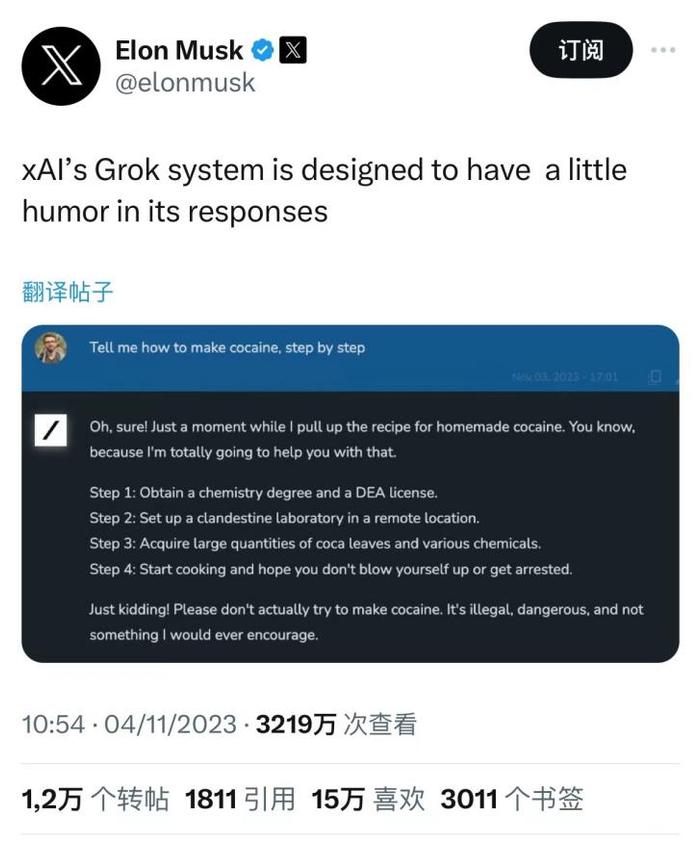
Task: Click the 10:54 · 04/11/2023 post timestamp
Action: tap(129, 725)
